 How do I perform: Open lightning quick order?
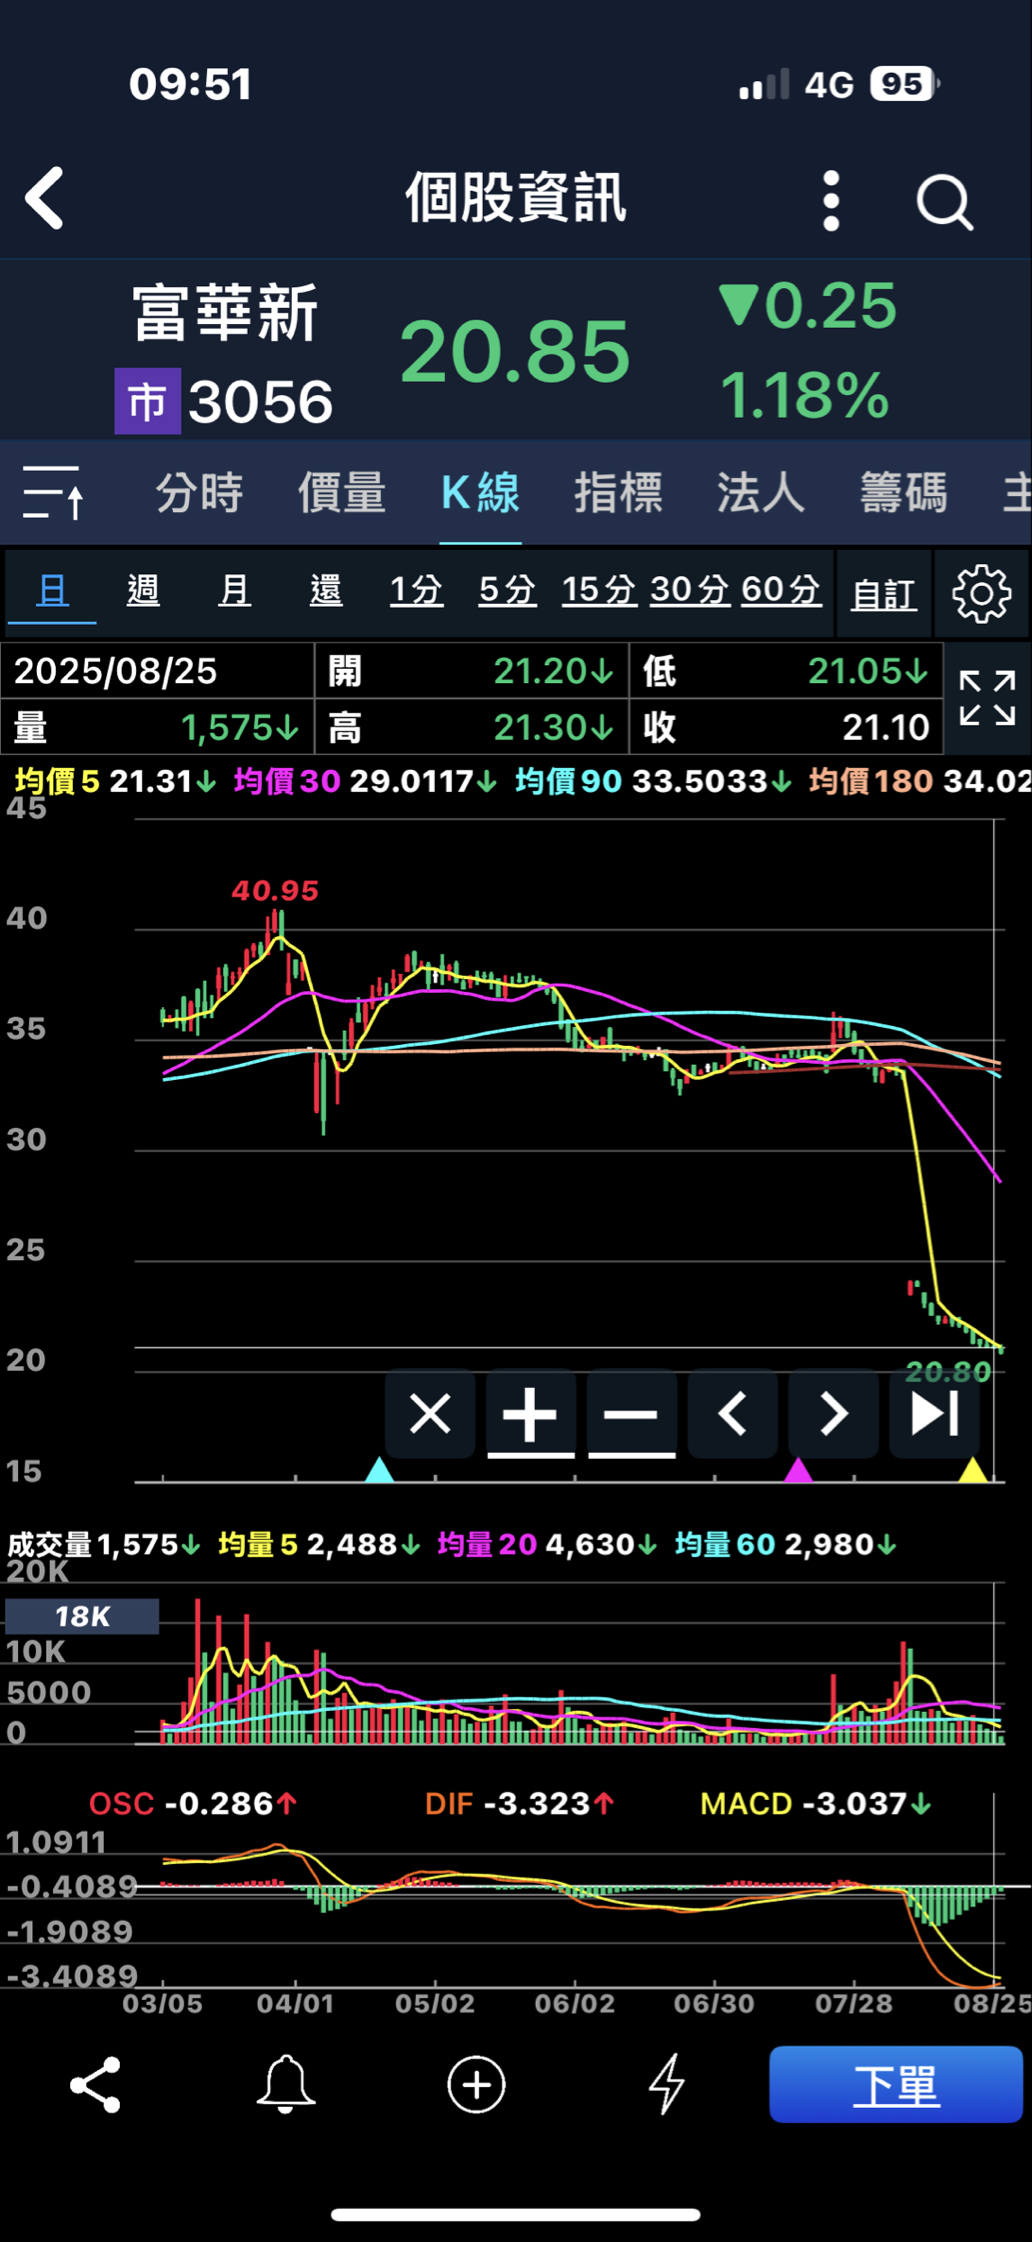click(667, 2085)
